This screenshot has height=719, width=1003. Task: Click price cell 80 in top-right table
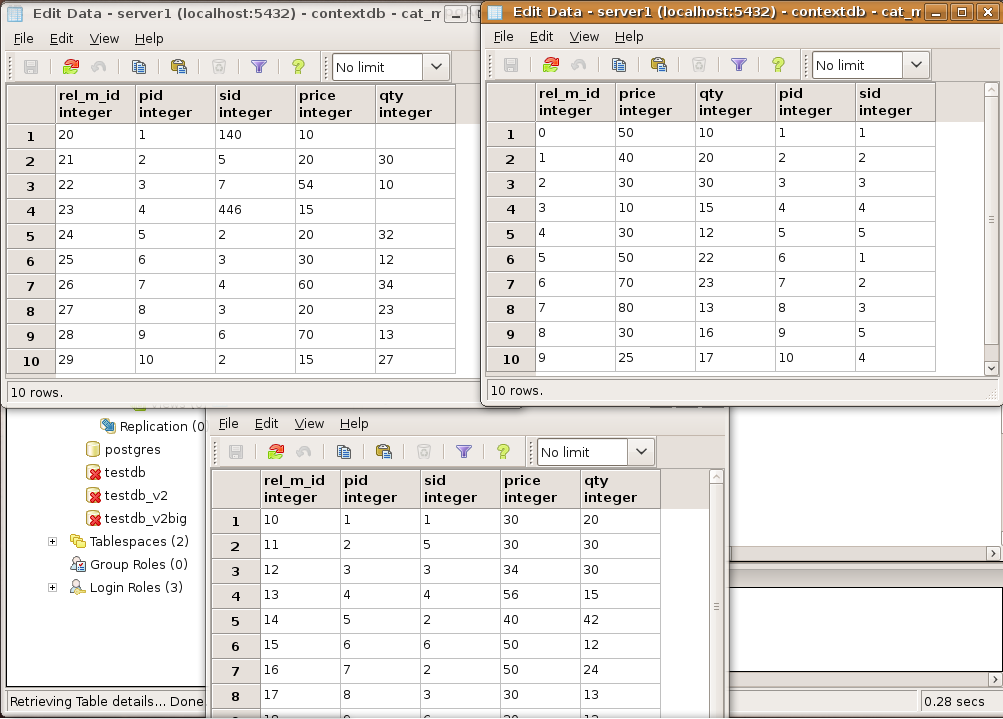pyautogui.click(x=655, y=308)
